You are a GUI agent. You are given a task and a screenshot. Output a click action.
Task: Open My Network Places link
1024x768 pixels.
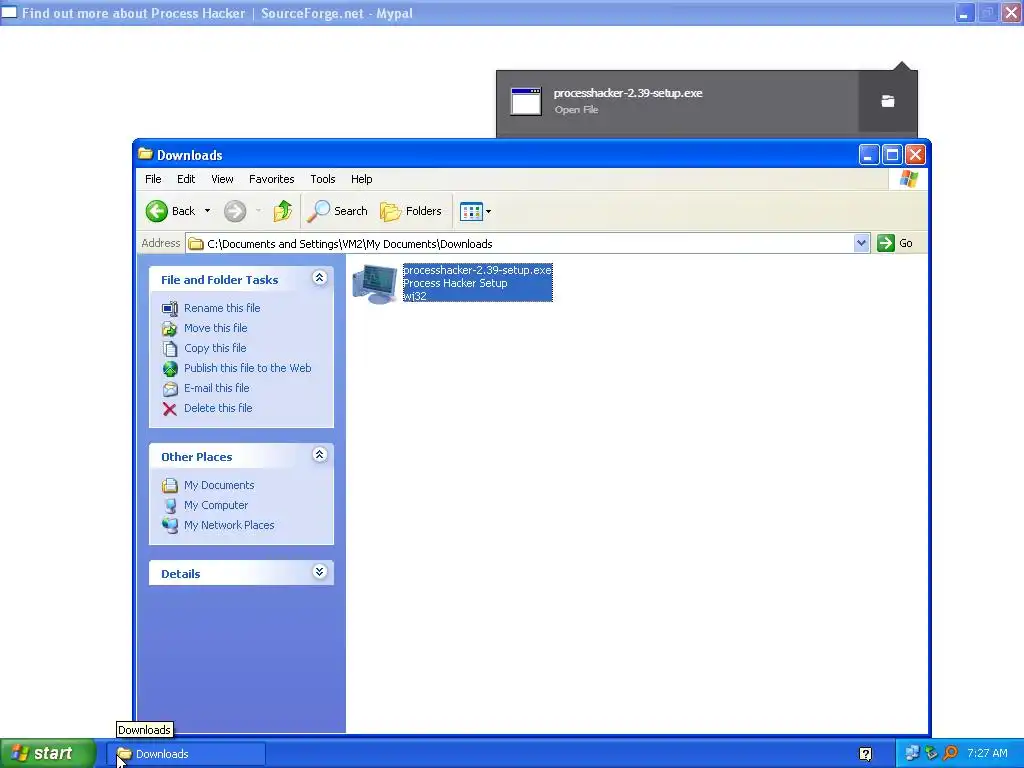click(x=229, y=525)
